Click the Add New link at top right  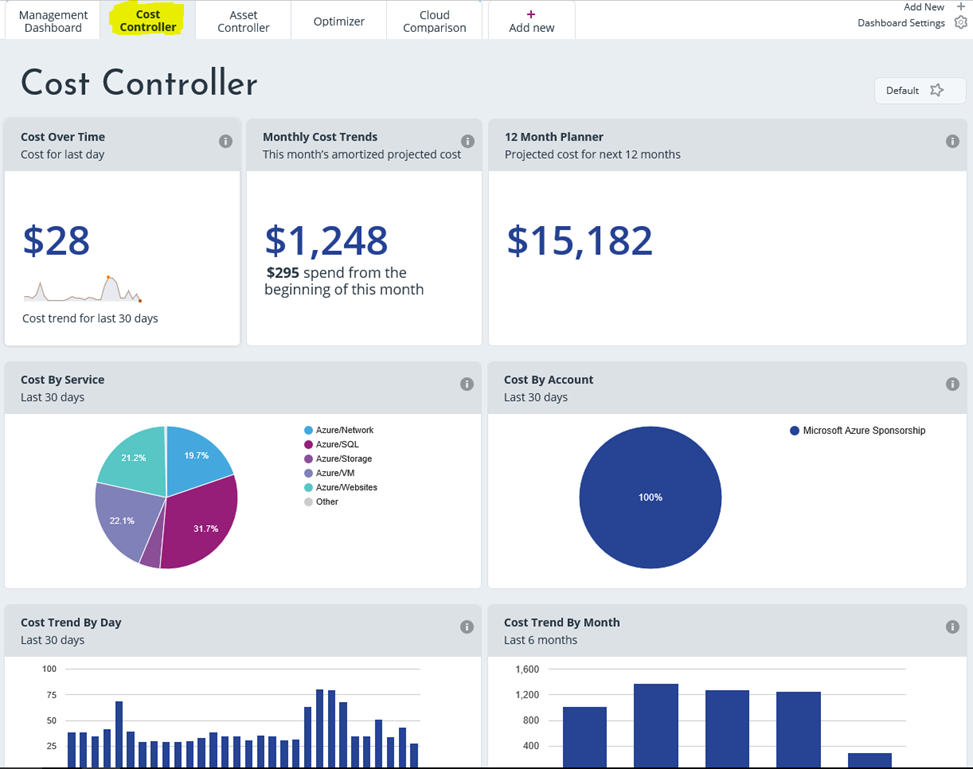pyautogui.click(x=924, y=7)
